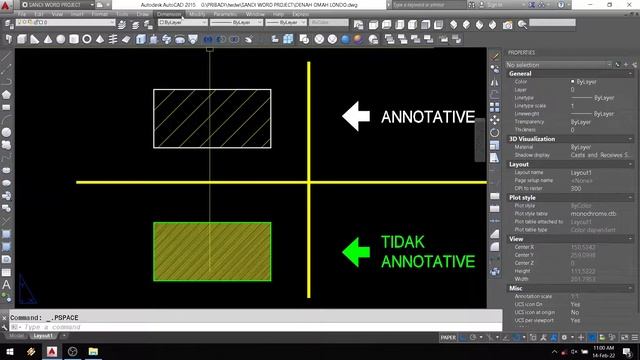640x360 pixels.
Task: Open the No selection dropdown in Properties
Action: [559, 65]
